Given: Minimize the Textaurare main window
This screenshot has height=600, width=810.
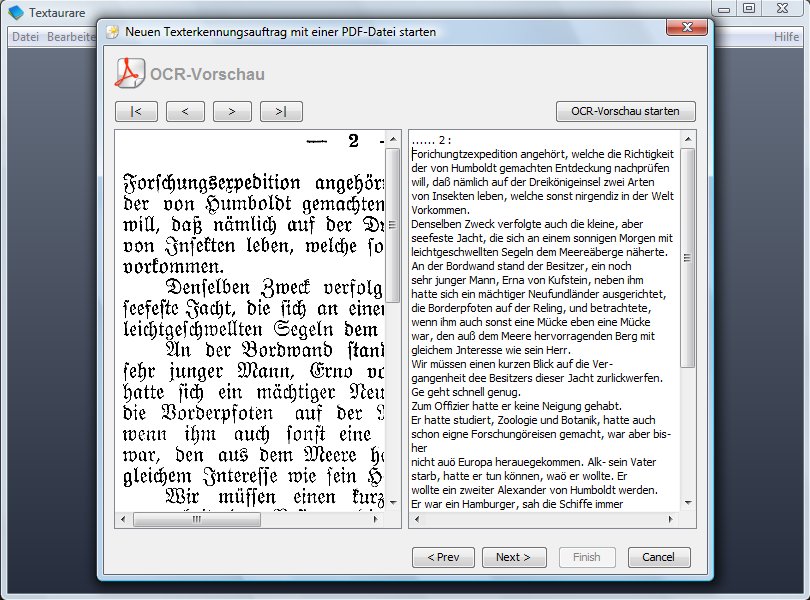Looking at the screenshot, I should (724, 8).
